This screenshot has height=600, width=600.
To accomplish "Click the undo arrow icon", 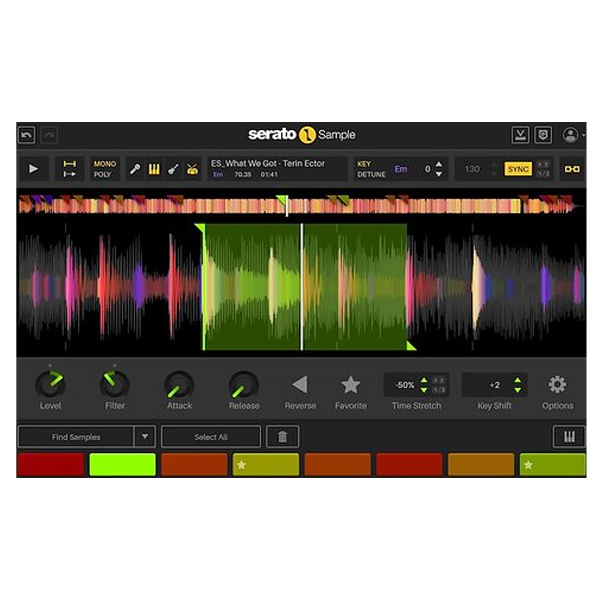I will (x=27, y=135).
